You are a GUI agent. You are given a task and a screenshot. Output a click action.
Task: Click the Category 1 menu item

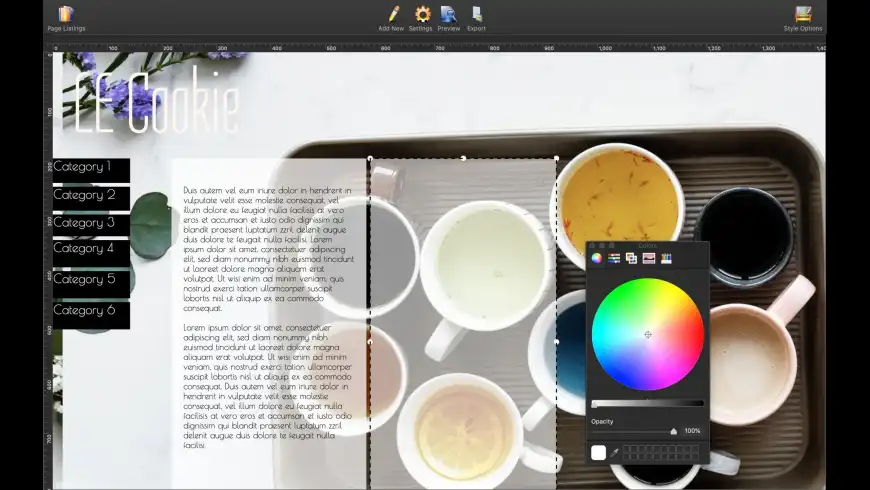point(92,170)
